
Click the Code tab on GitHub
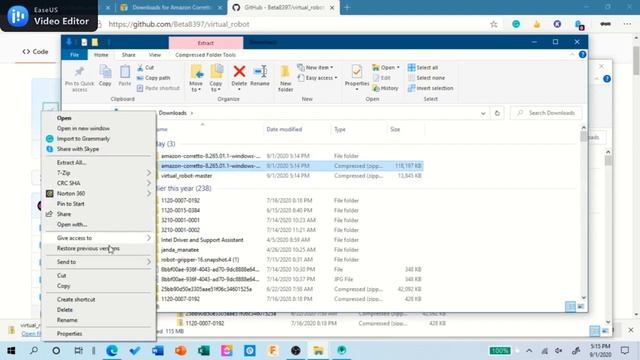click(x=36, y=52)
